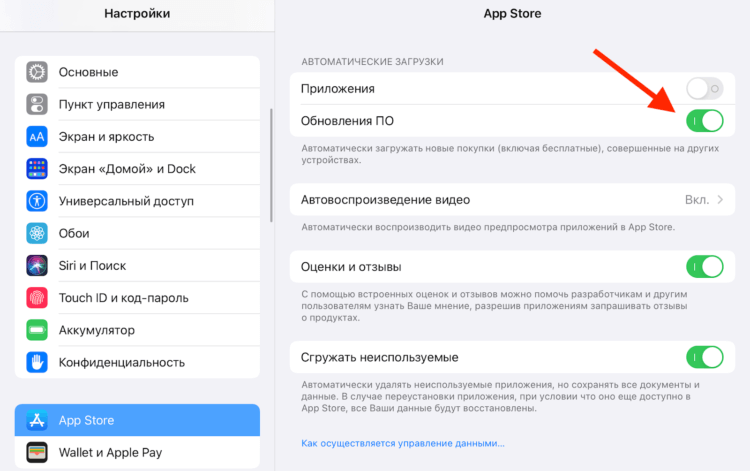The width and height of the screenshot is (750, 471).
Task: Tap the Пункт управления switches icon
Action: tap(37, 104)
